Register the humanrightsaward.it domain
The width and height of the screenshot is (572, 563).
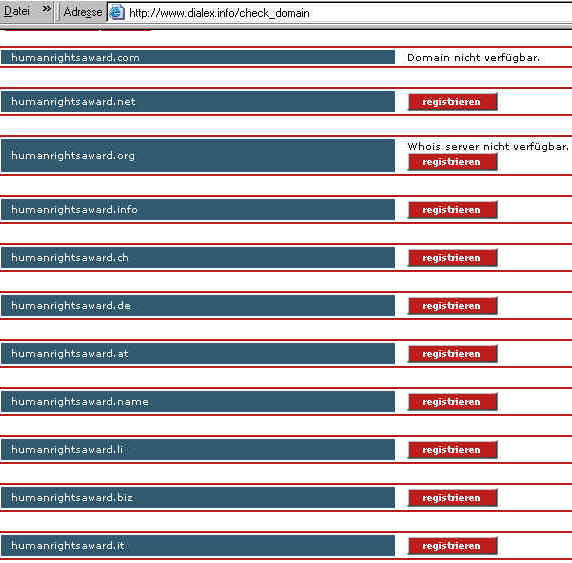click(452, 546)
